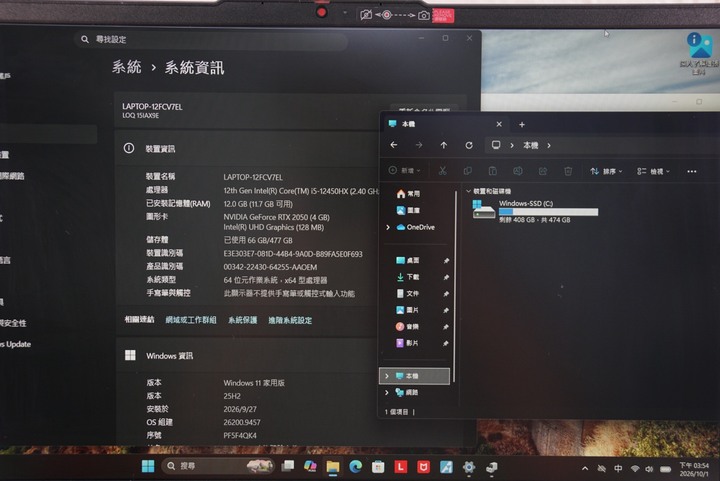Click the Paste clipboard icon in Explorer toolbar
The width and height of the screenshot is (720, 481).
(x=492, y=171)
